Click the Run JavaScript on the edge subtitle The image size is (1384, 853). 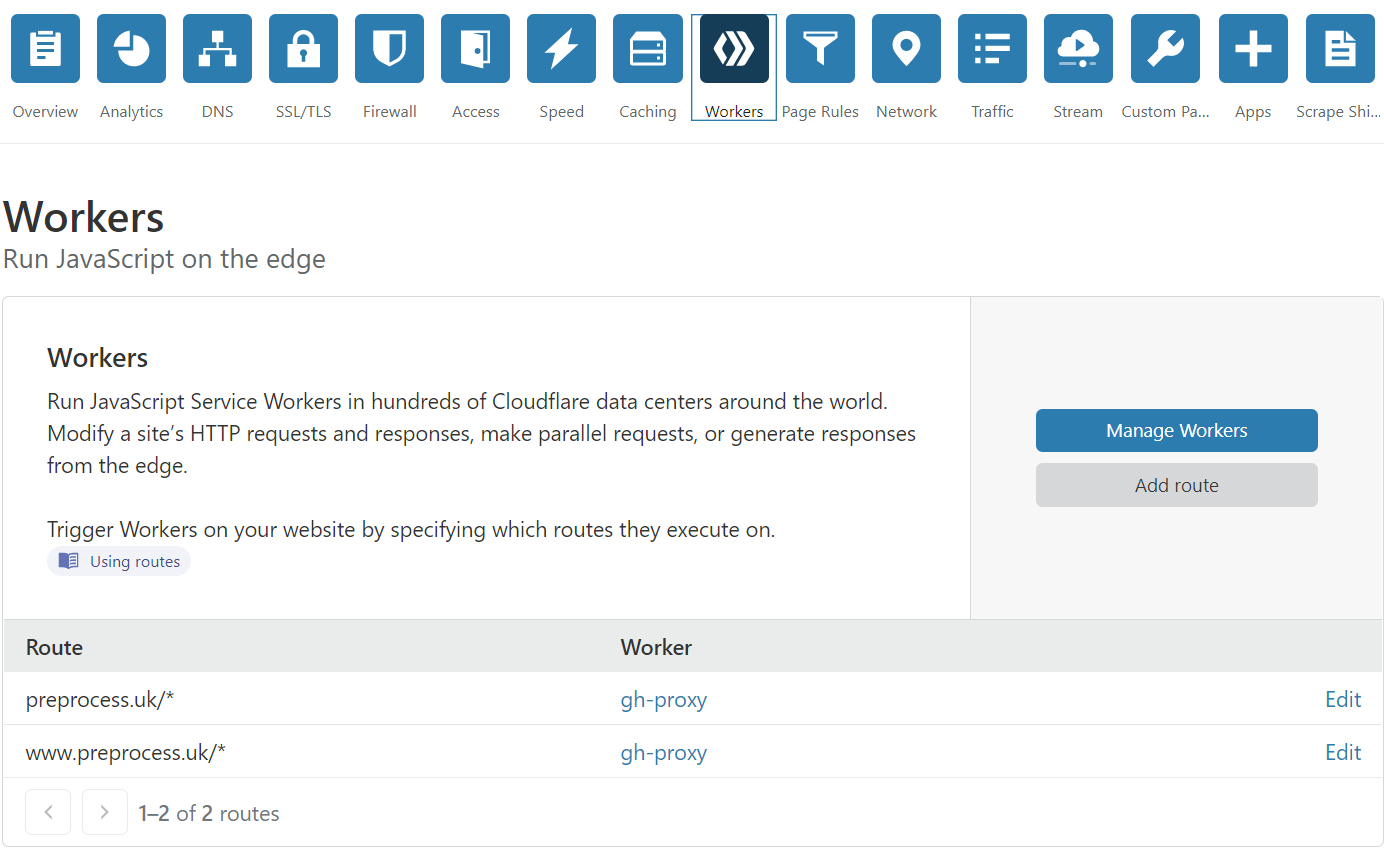(x=164, y=259)
